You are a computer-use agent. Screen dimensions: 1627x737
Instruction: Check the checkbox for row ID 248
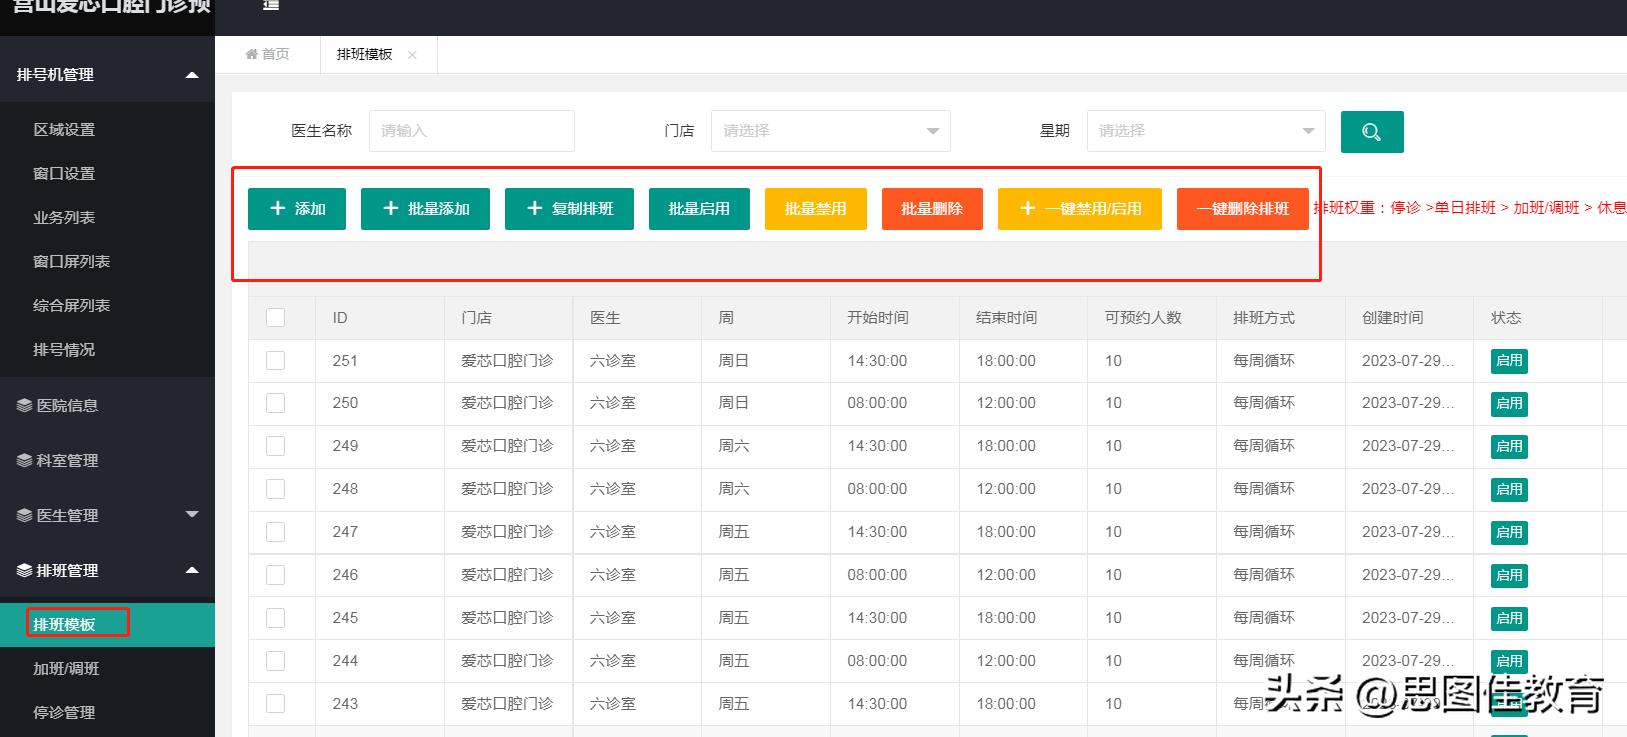tap(276, 489)
